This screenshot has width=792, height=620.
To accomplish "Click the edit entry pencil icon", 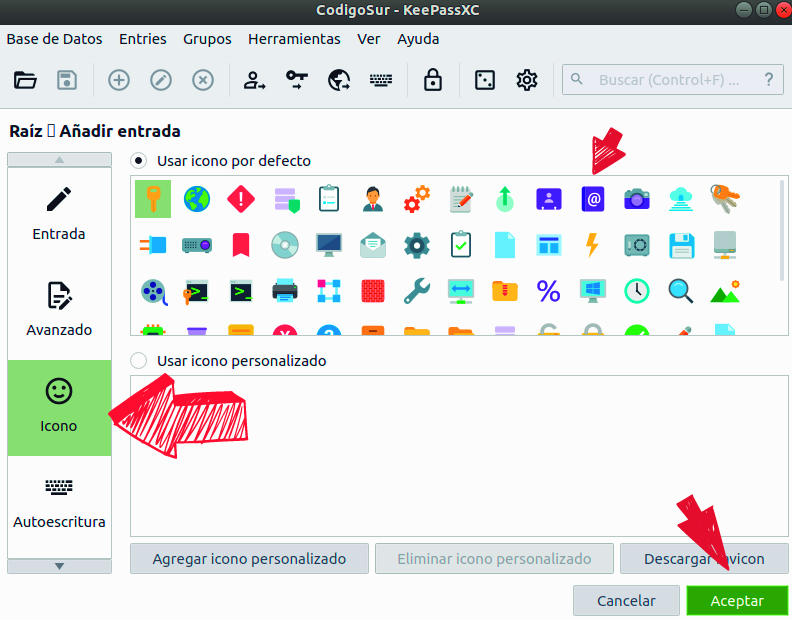I will (x=161, y=80).
